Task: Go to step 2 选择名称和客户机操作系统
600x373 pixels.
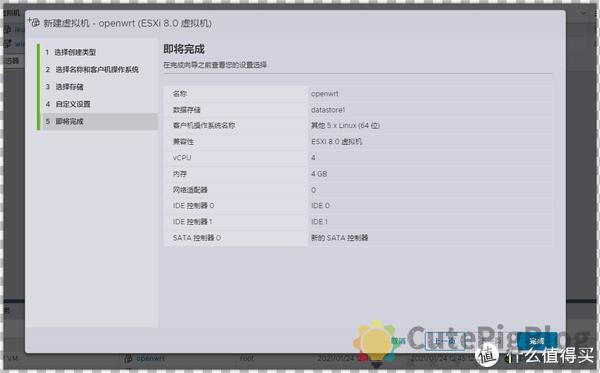Action: tap(92, 70)
